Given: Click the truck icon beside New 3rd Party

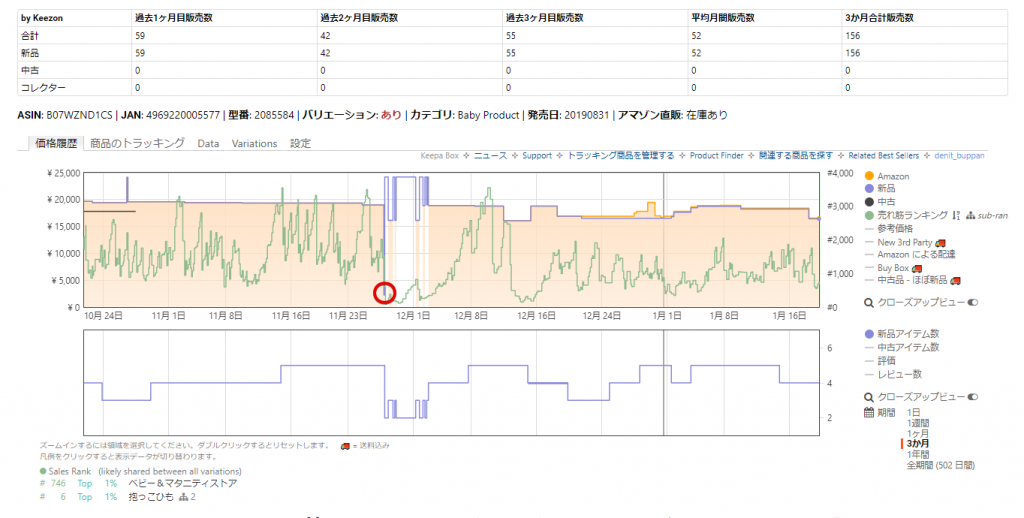Looking at the screenshot, I should click(x=940, y=242).
